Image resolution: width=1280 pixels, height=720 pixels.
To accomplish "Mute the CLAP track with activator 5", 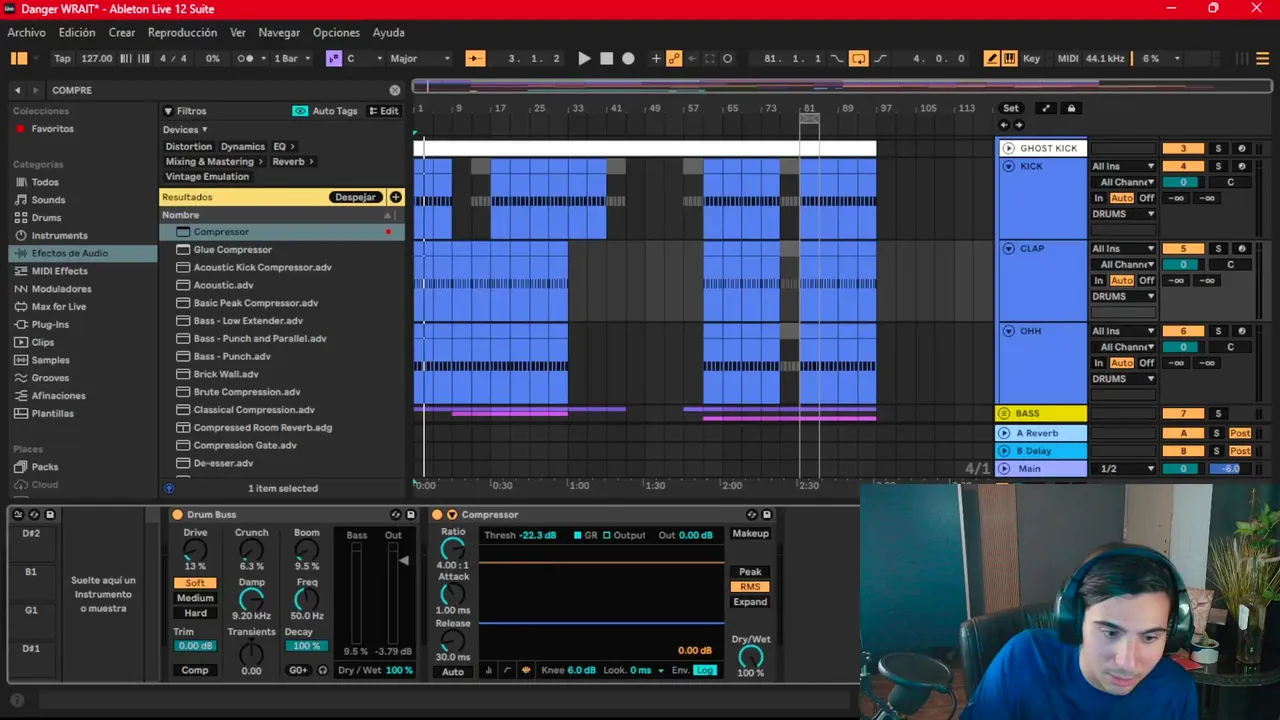I will 1183,249.
